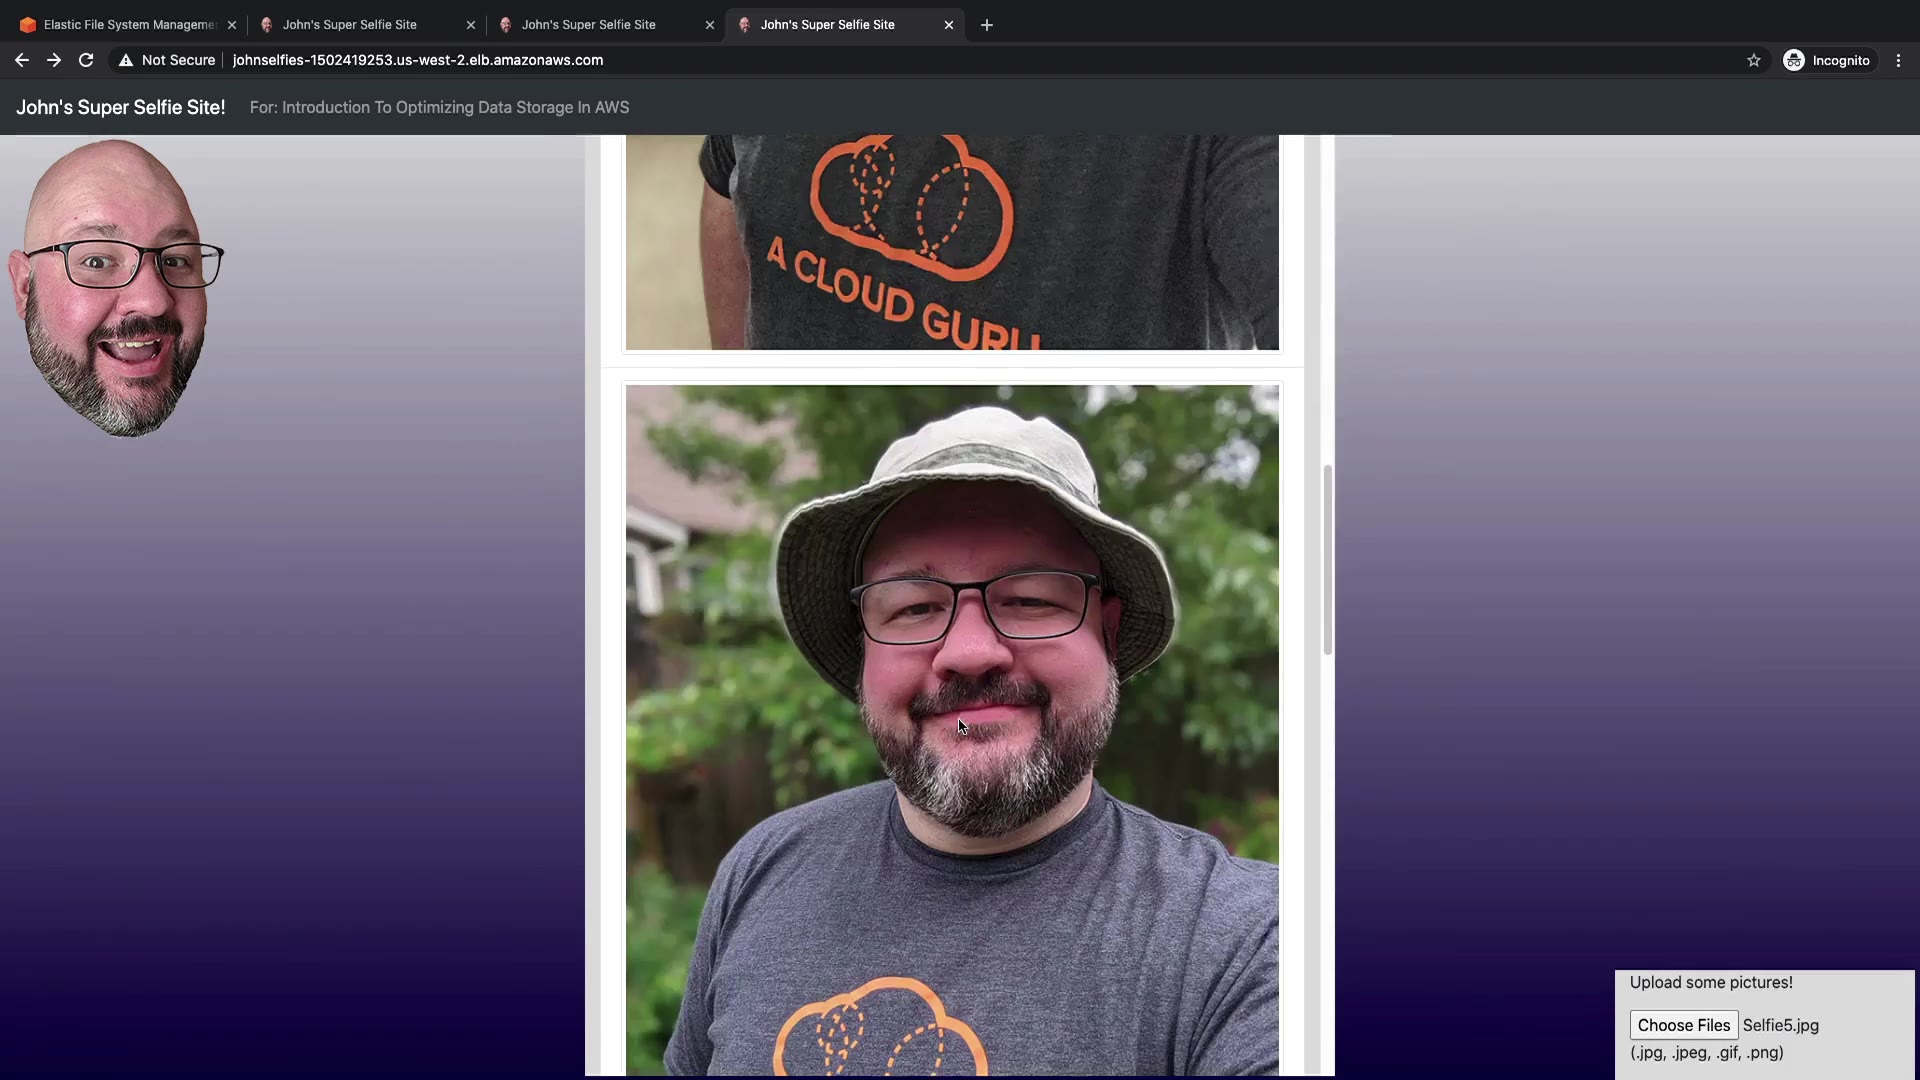Close the active Selfie Site tab
Viewport: 1920px width, 1080px height.
(949, 25)
